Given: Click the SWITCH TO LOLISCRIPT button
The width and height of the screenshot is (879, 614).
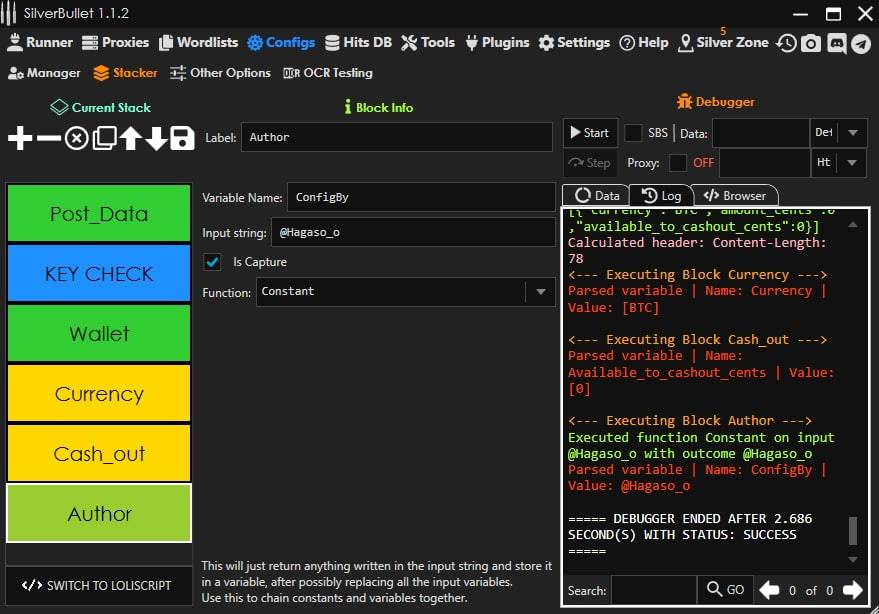Looking at the screenshot, I should pos(98,585).
